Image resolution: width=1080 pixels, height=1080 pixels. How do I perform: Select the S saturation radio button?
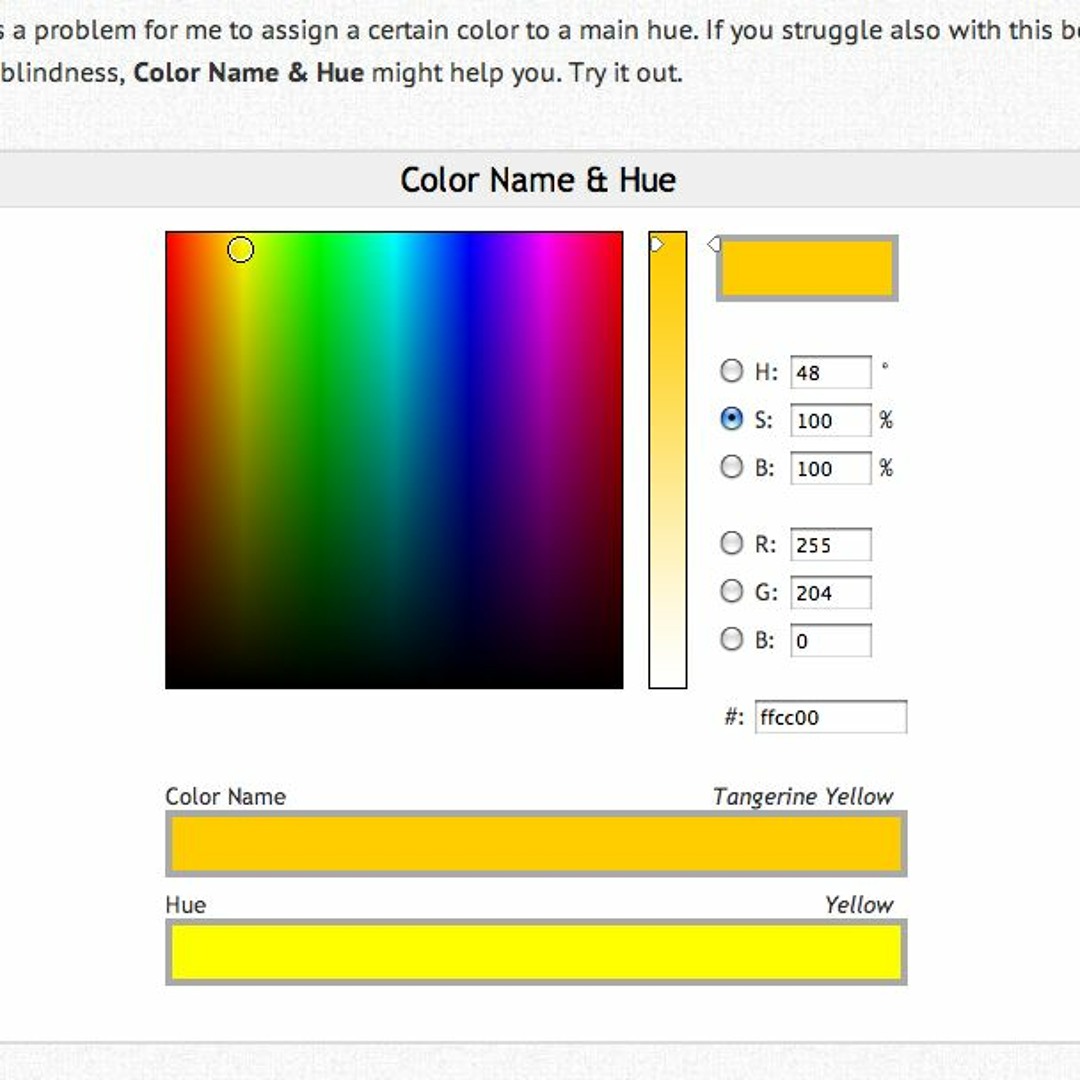(x=732, y=419)
